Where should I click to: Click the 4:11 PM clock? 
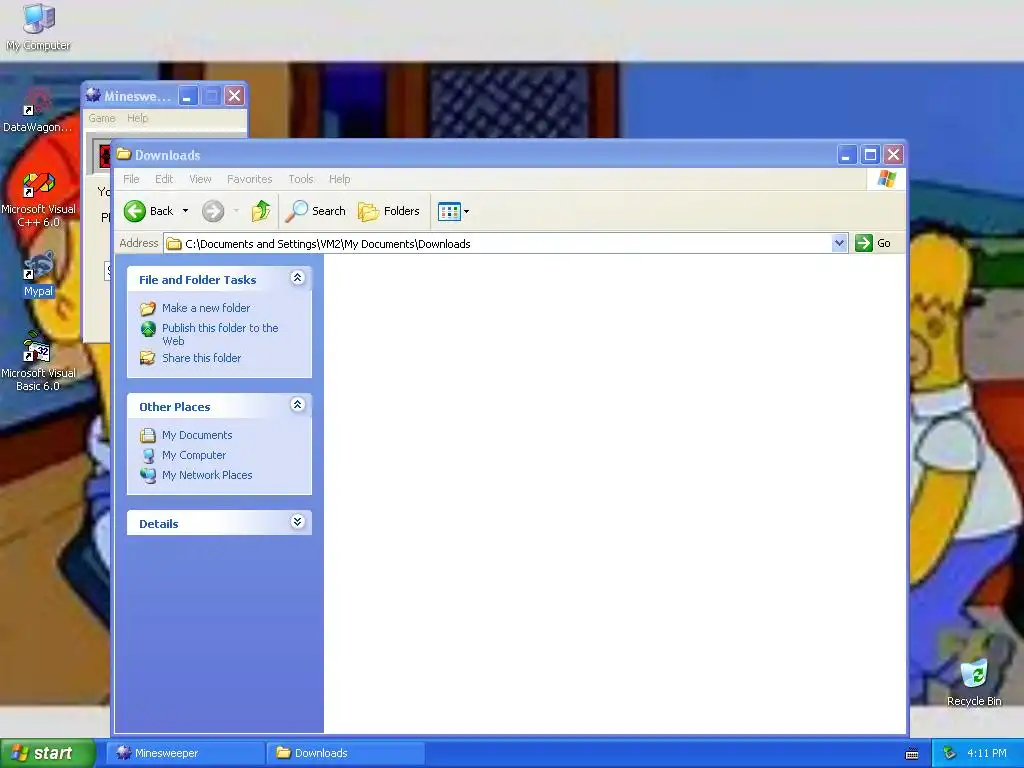point(987,753)
